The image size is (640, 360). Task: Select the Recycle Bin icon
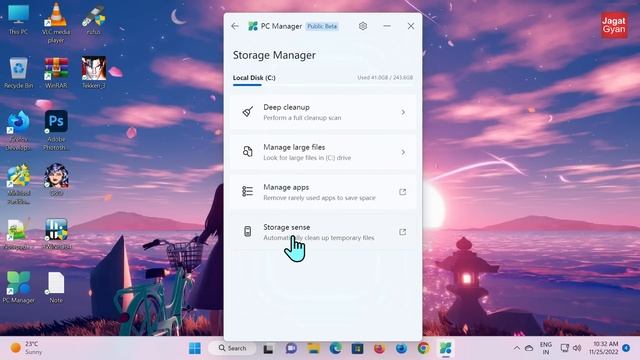tap(18, 73)
